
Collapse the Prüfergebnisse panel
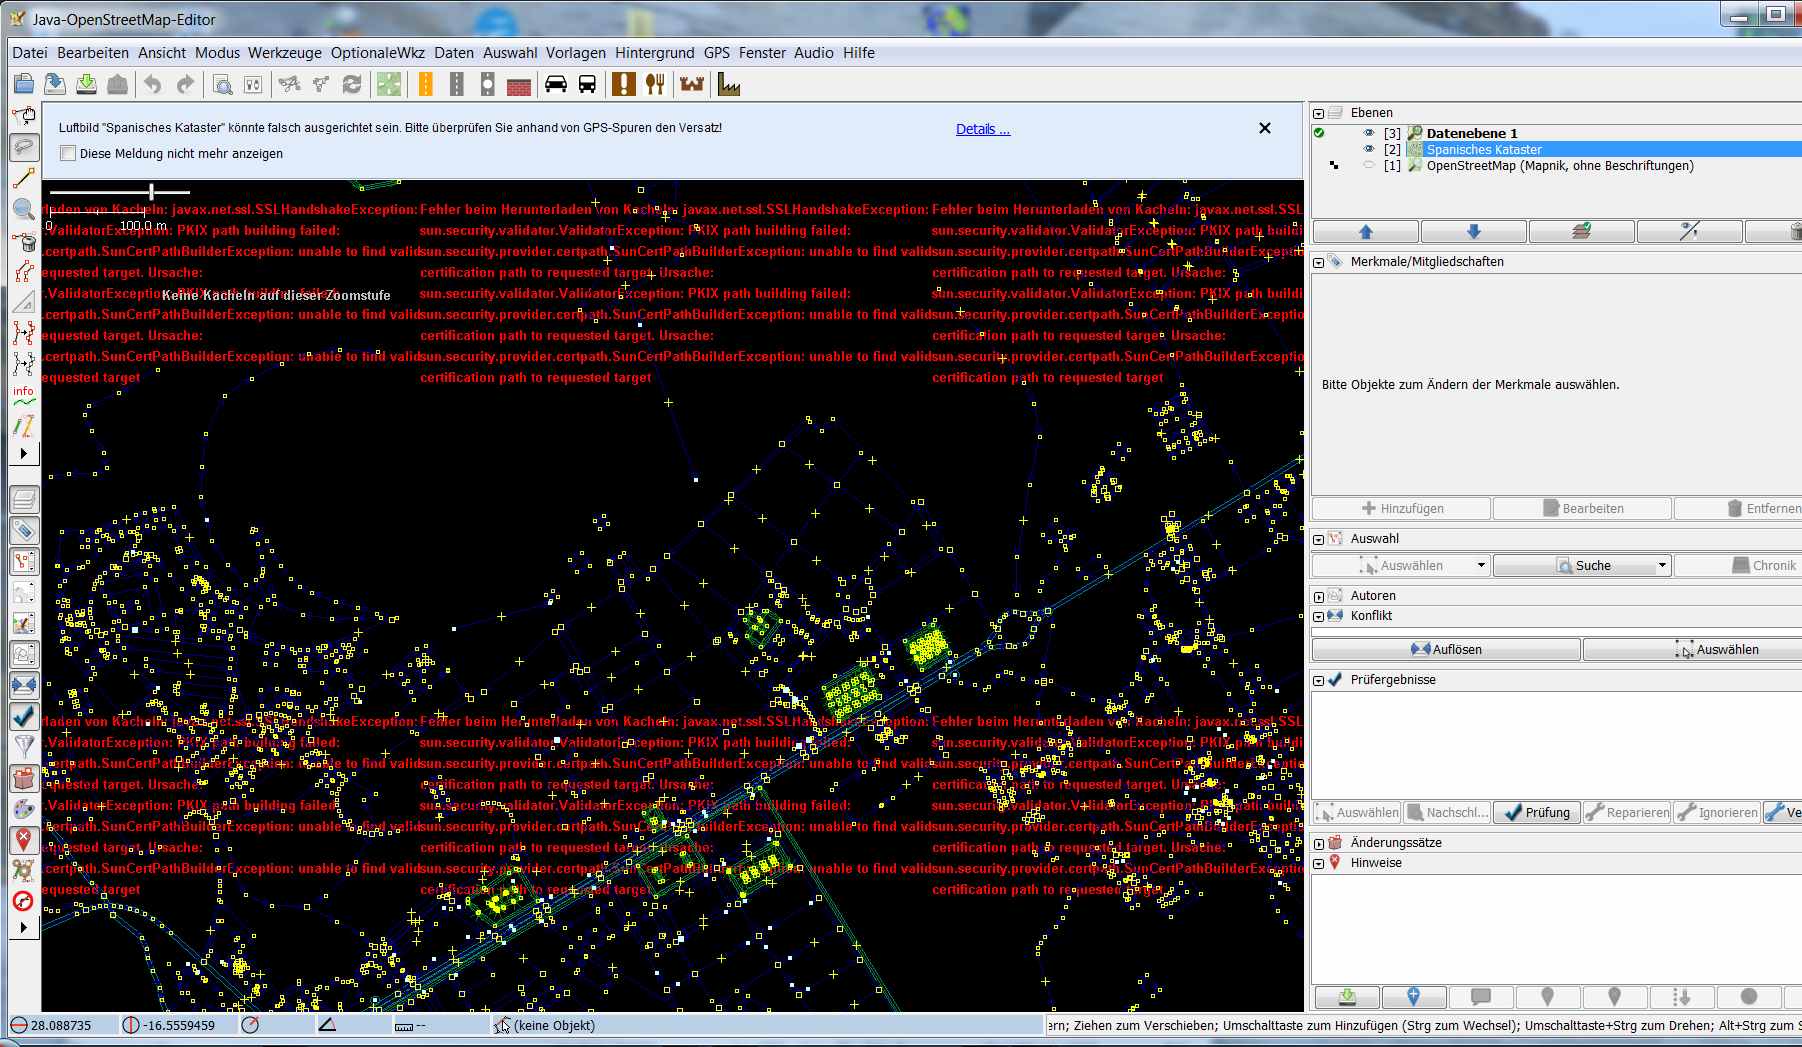point(1319,680)
